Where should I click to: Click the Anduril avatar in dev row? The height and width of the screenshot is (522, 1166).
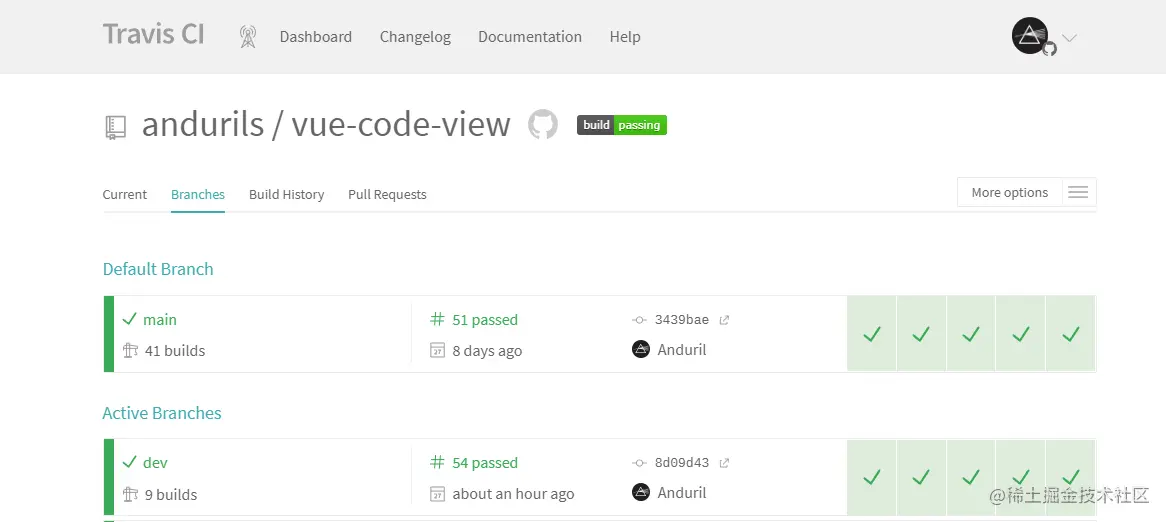(x=641, y=492)
